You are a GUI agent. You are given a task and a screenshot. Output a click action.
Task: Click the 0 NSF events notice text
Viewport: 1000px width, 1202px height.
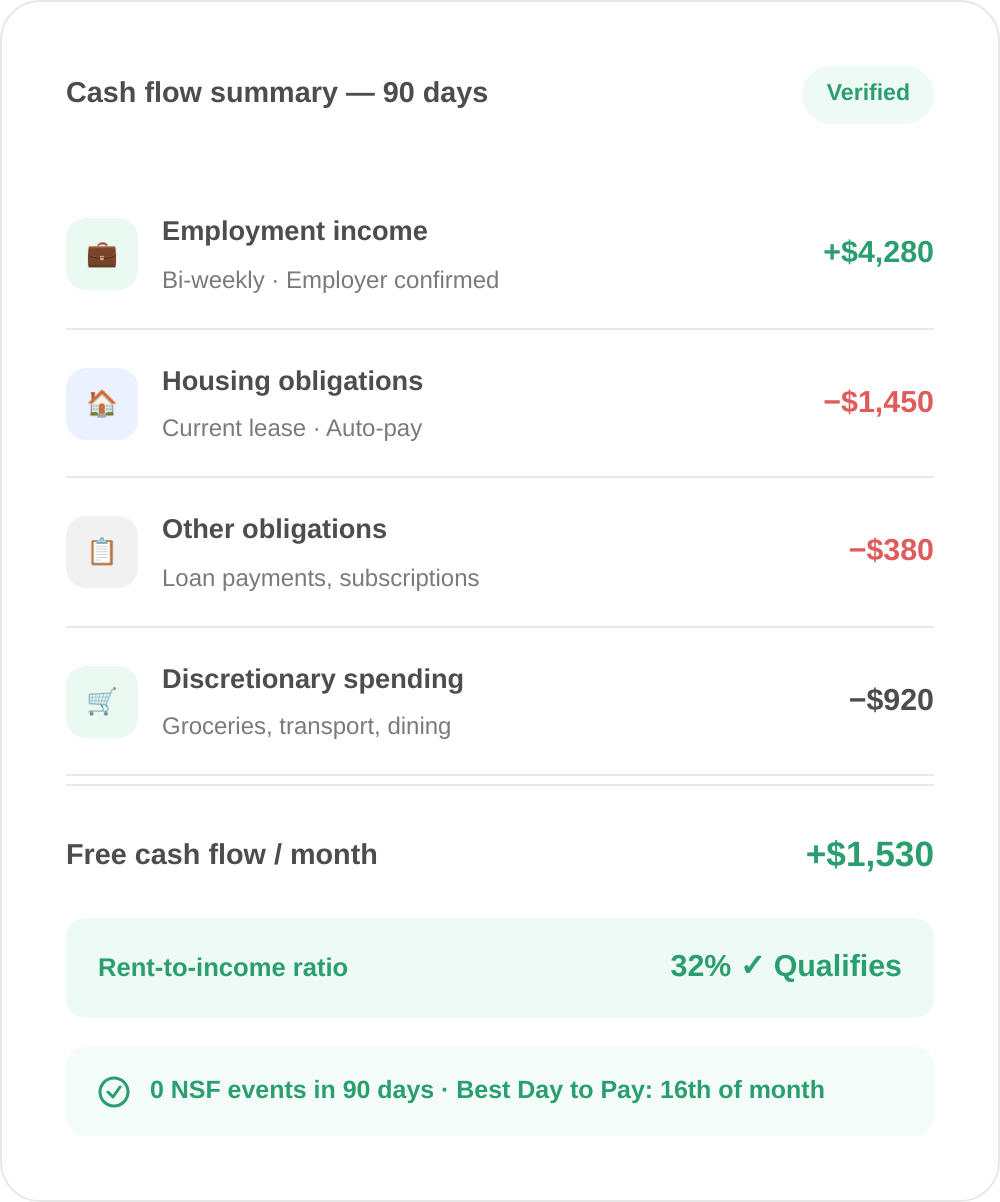coord(488,1090)
